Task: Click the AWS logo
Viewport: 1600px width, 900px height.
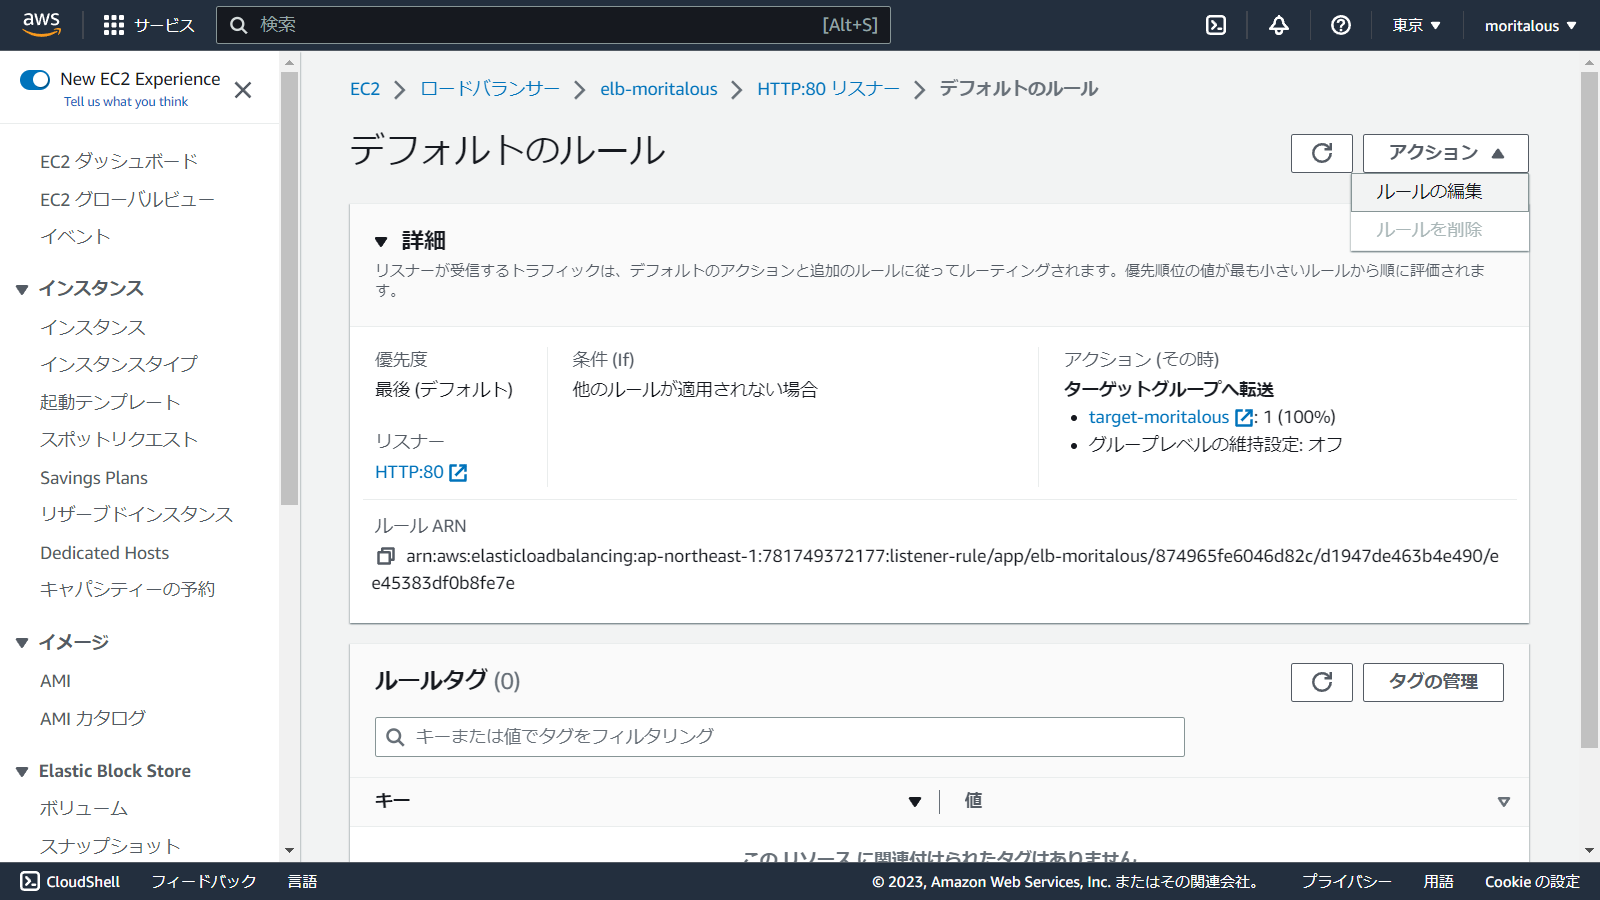Action: pos(40,24)
